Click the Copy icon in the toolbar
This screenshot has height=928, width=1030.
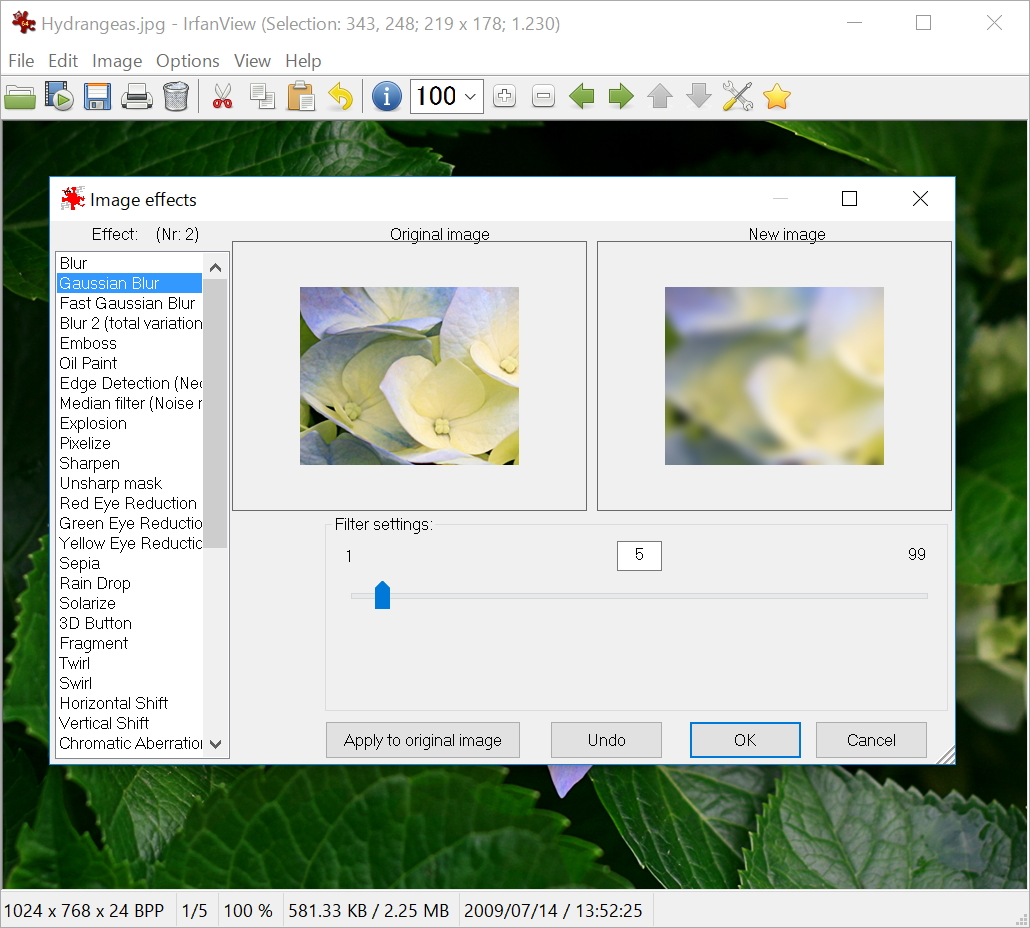point(261,96)
